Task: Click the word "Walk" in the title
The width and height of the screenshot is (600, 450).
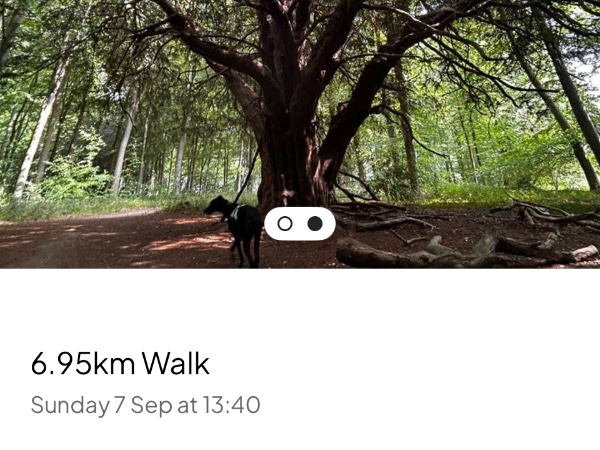Action: point(176,363)
